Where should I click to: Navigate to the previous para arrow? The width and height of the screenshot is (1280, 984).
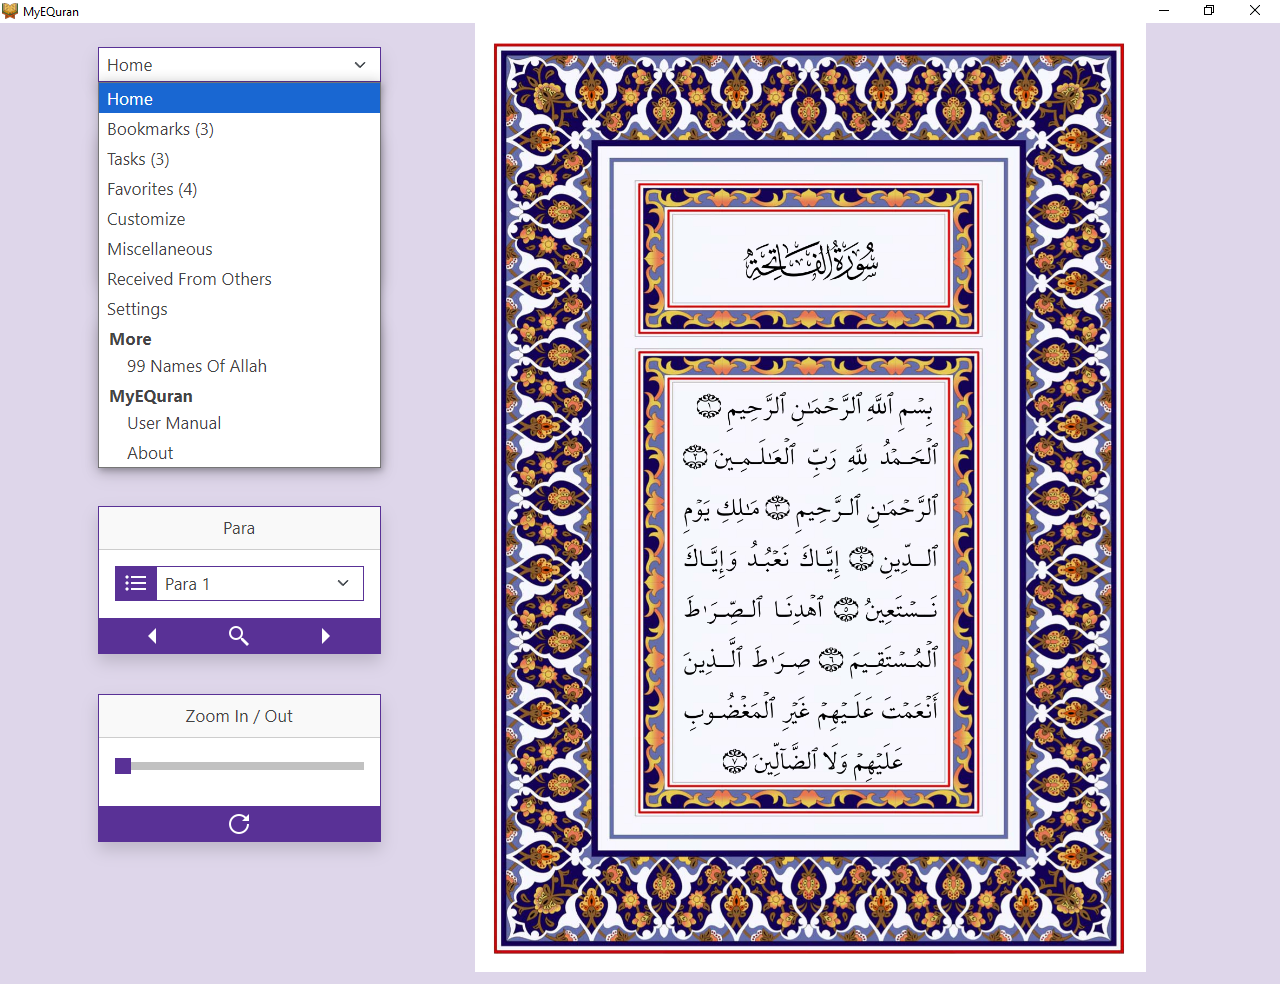[152, 635]
